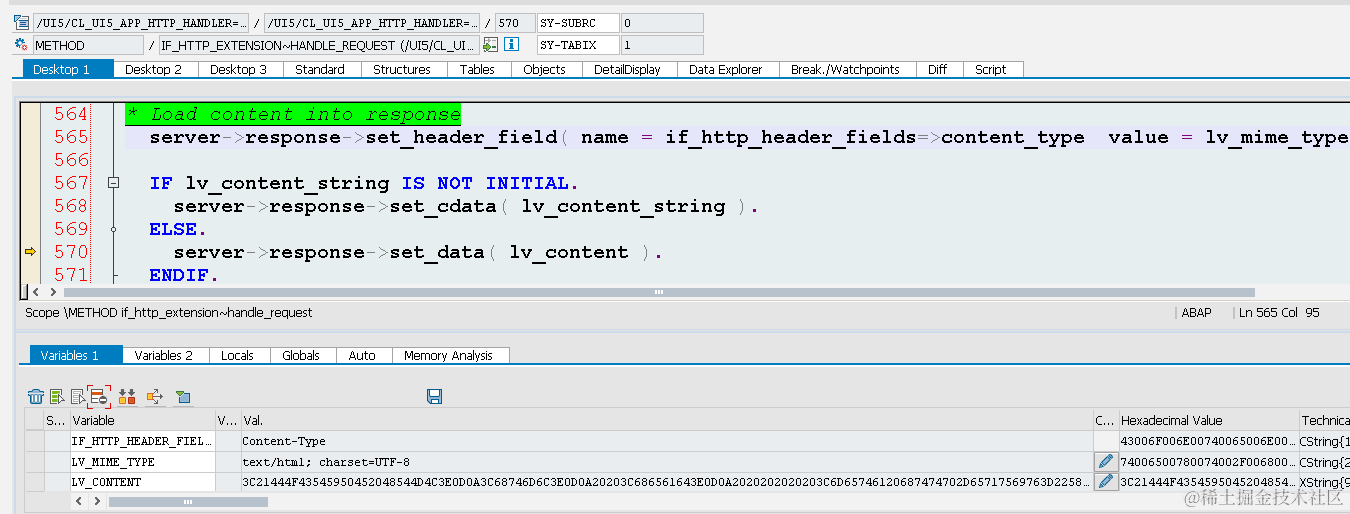Collapse the IF block at line 567
1350x514 pixels.
click(113, 183)
